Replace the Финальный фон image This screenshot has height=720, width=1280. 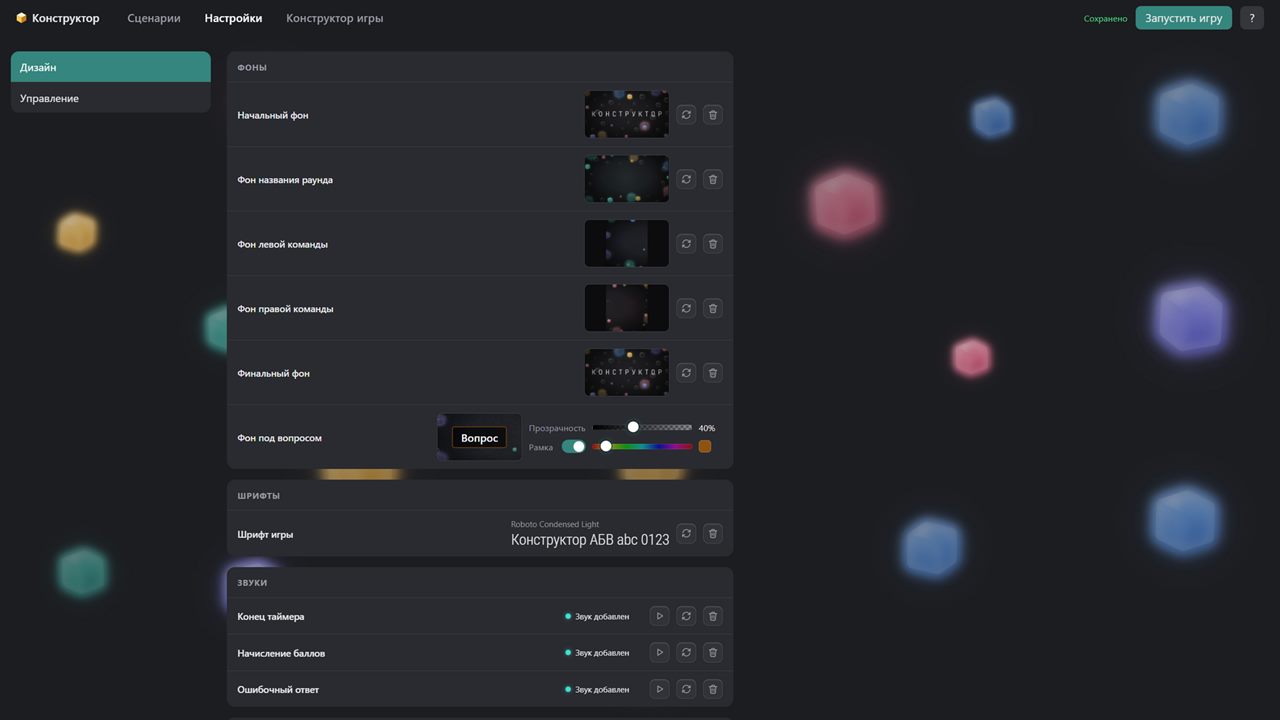click(686, 372)
